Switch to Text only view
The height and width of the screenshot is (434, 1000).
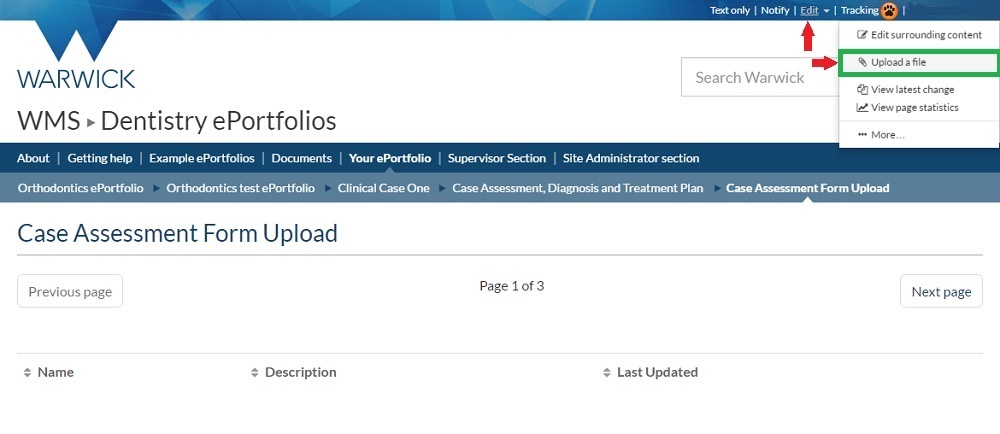coord(730,11)
